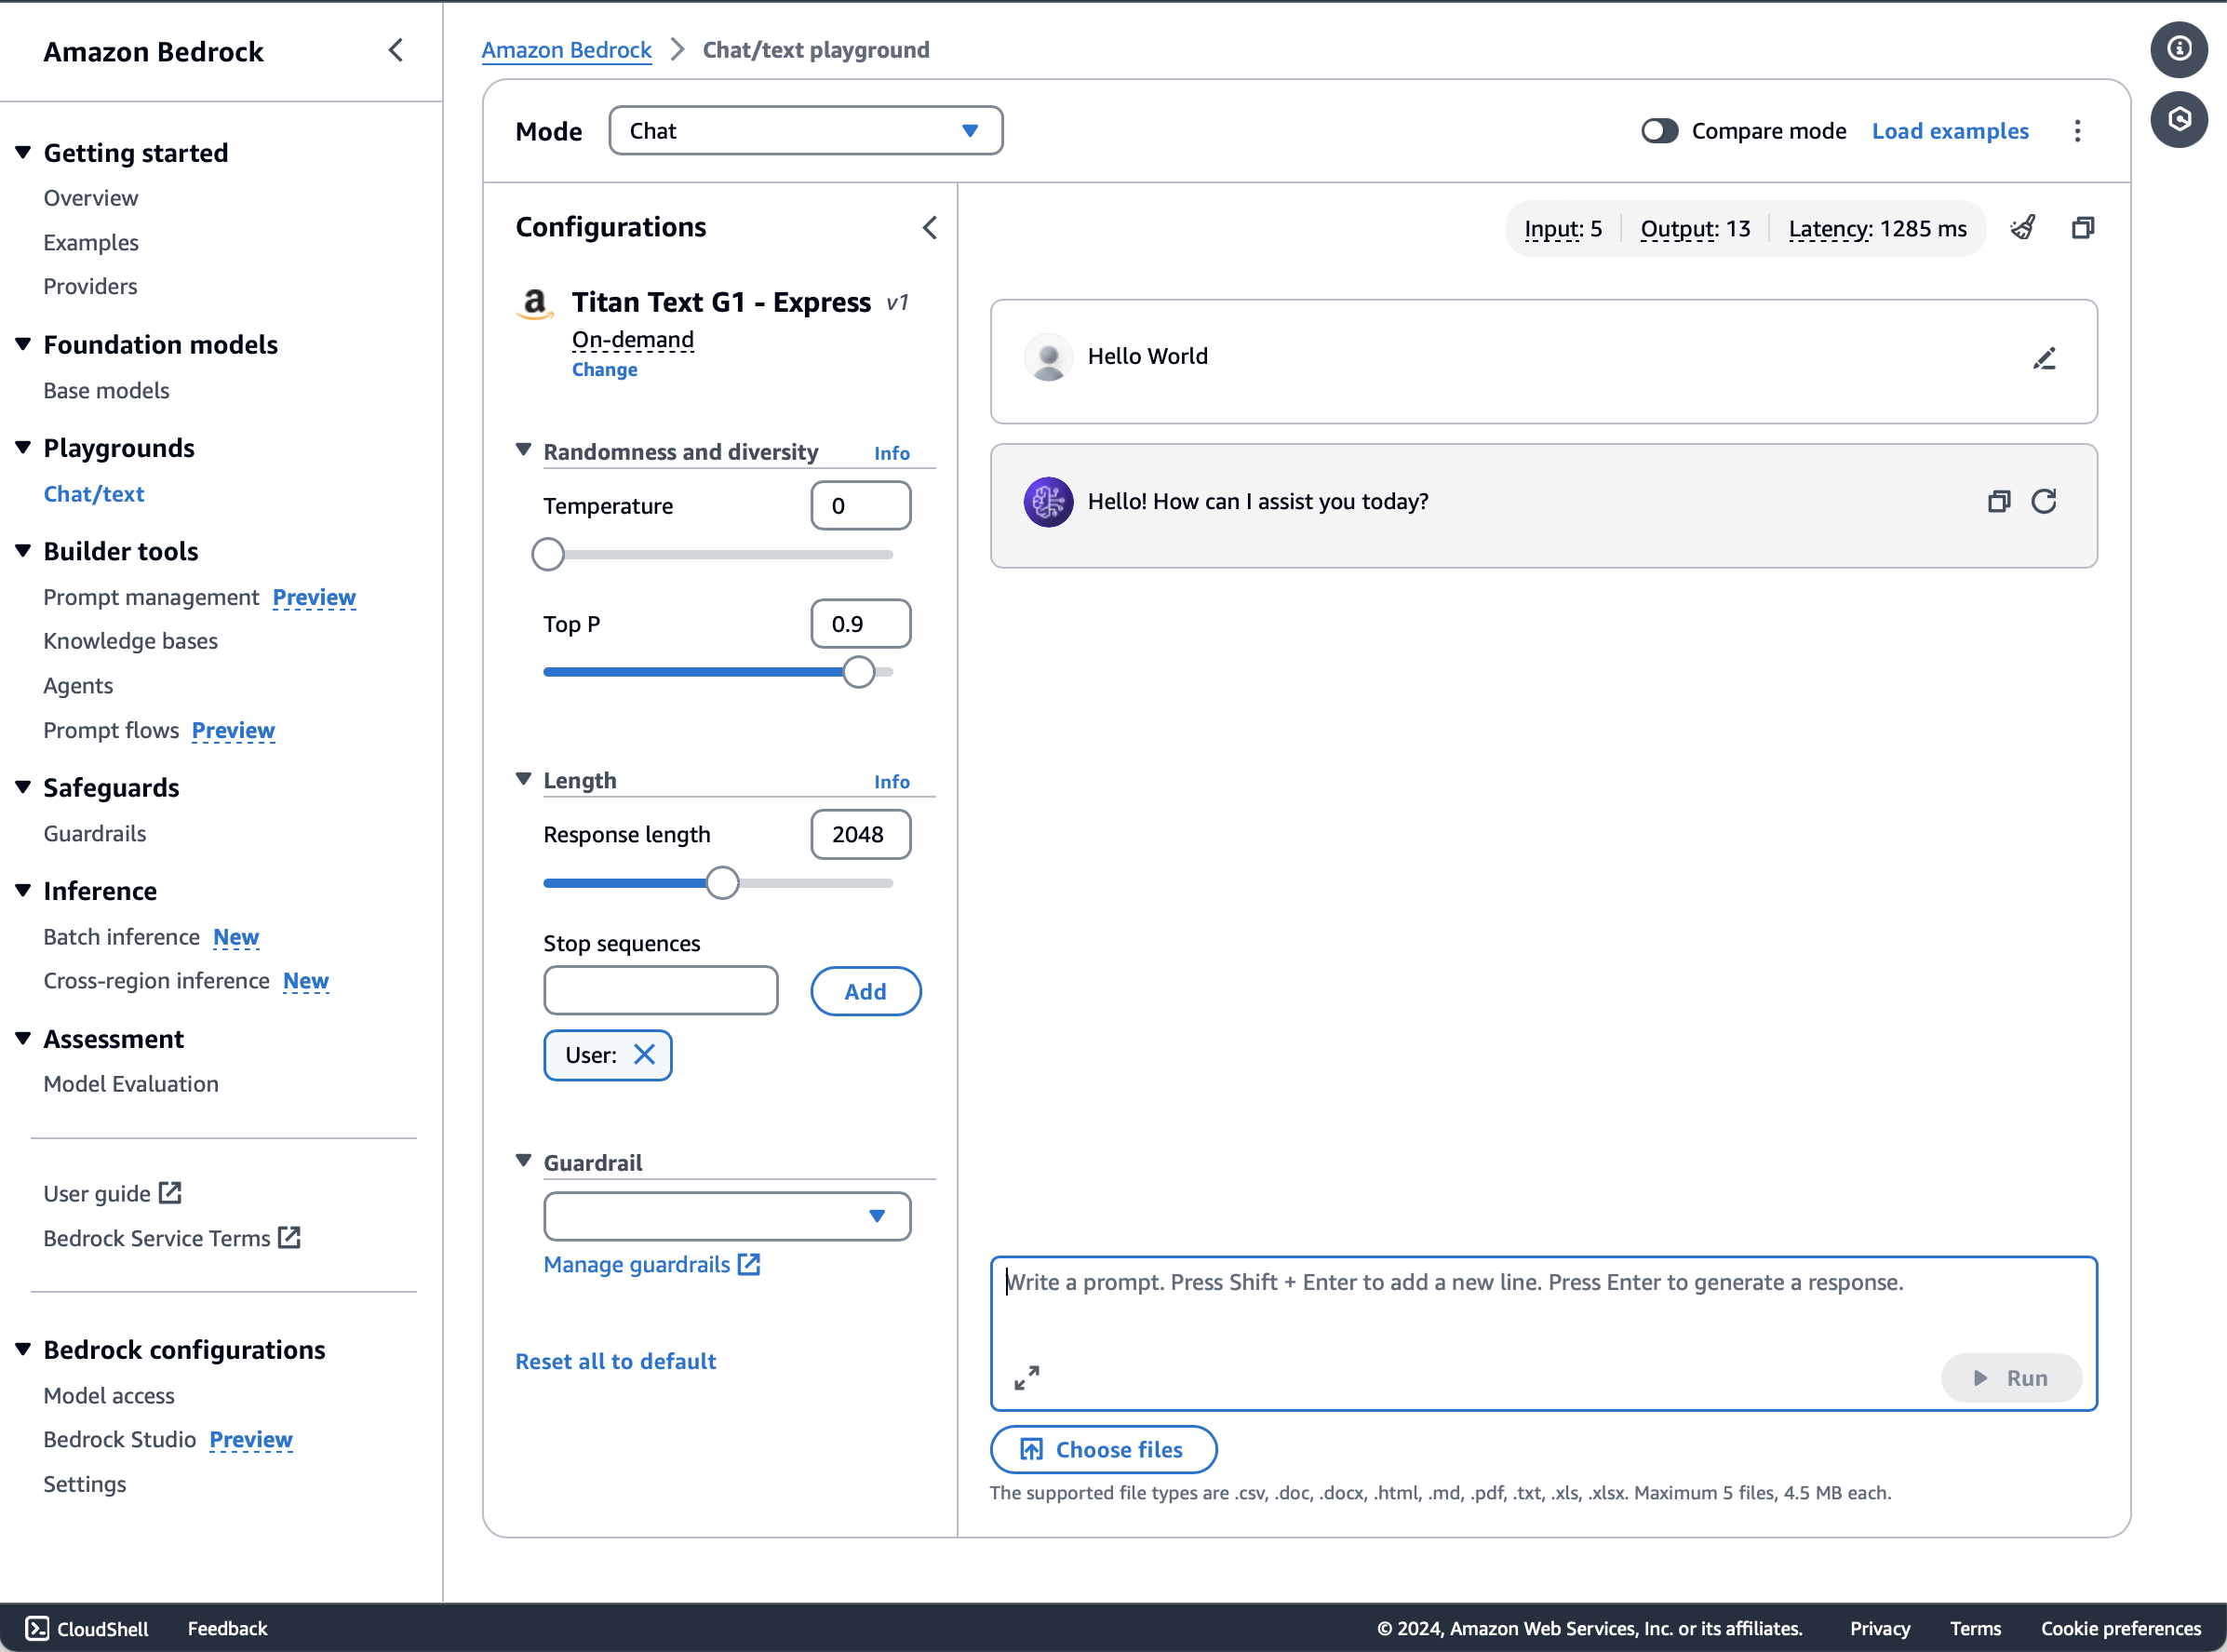Collapse the Guardrail section
Screen dimensions: 2227x1652
(x=523, y=1161)
